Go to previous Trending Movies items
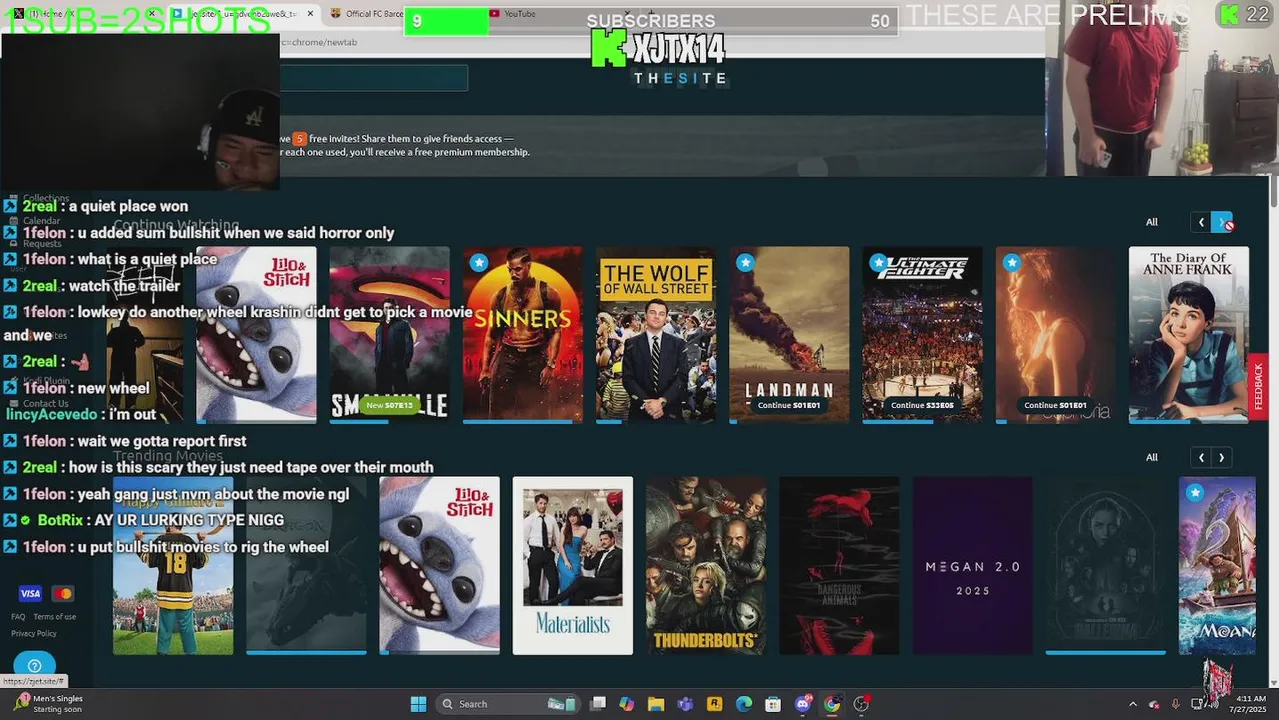Screen dimensions: 1279x720 1201,457
